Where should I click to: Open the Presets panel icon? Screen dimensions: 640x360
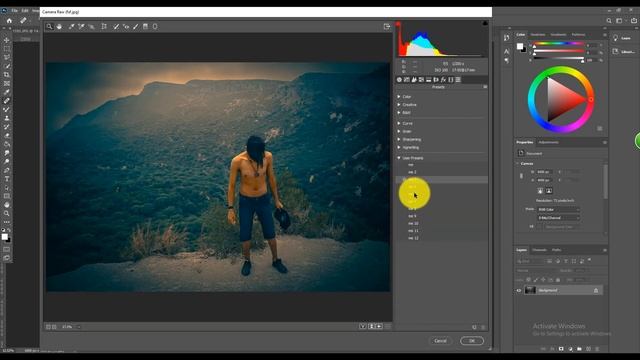tap(458, 80)
